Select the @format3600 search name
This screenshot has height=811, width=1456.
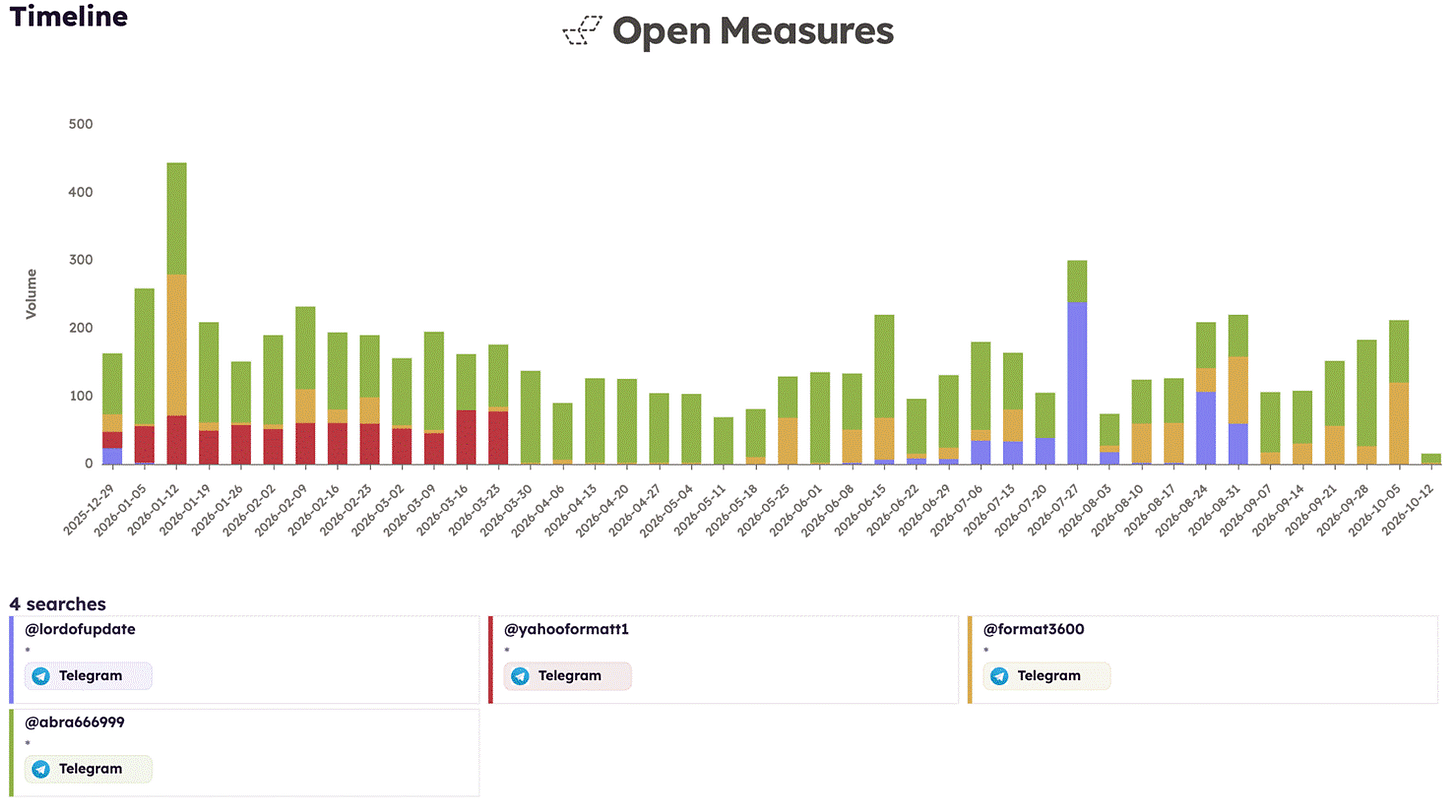click(x=1034, y=630)
